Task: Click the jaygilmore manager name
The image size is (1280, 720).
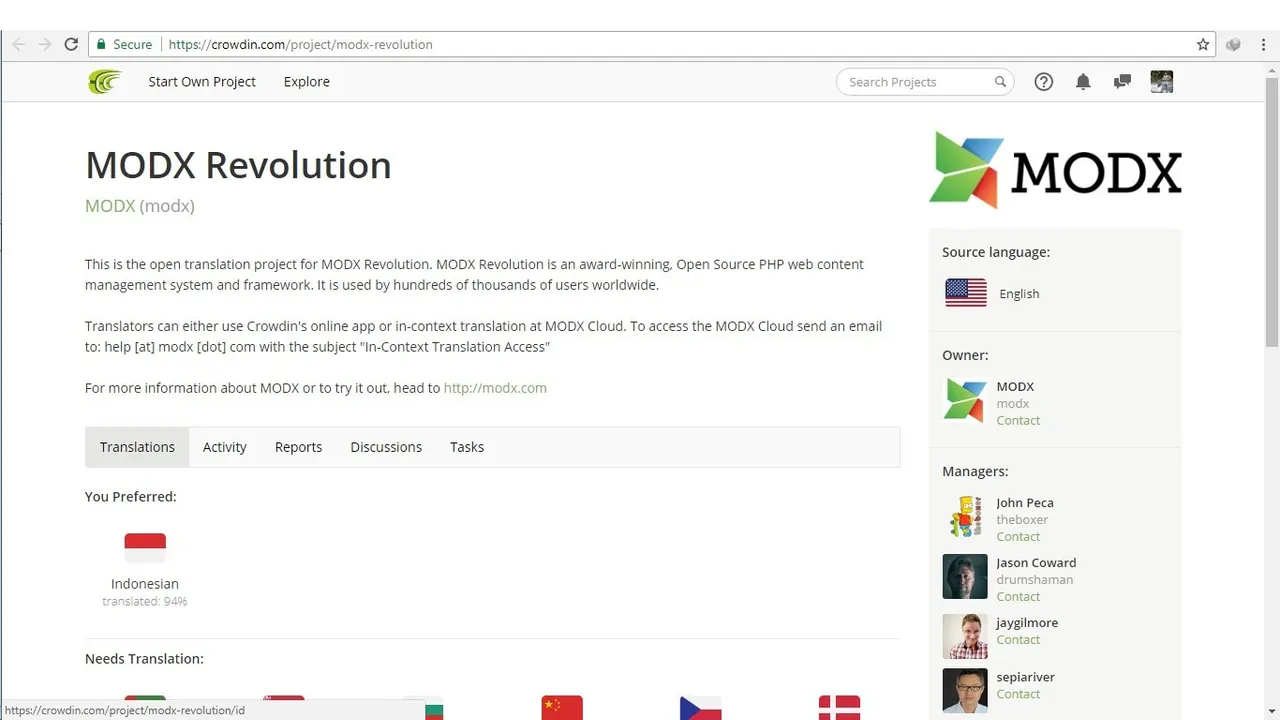Action: point(1027,623)
